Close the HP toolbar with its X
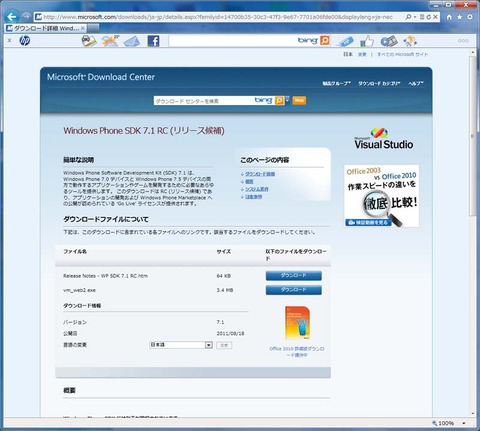The height and width of the screenshot is (431, 480). click(9, 41)
